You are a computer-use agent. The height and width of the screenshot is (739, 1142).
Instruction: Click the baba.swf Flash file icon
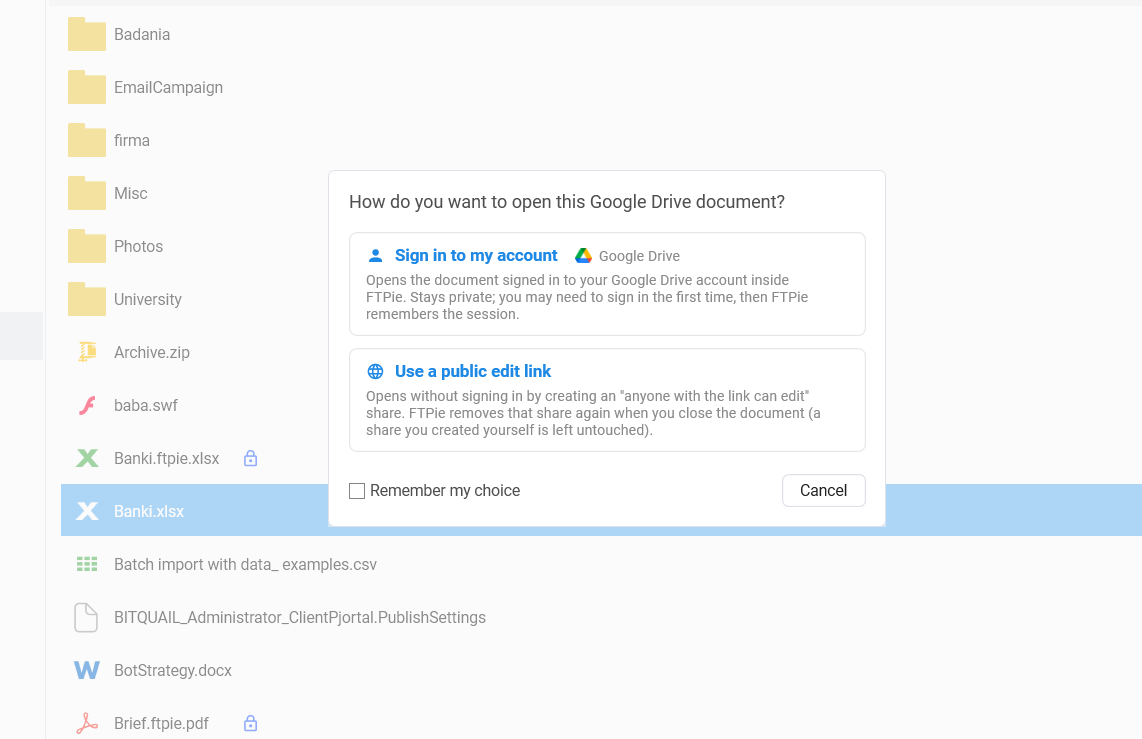coord(87,406)
